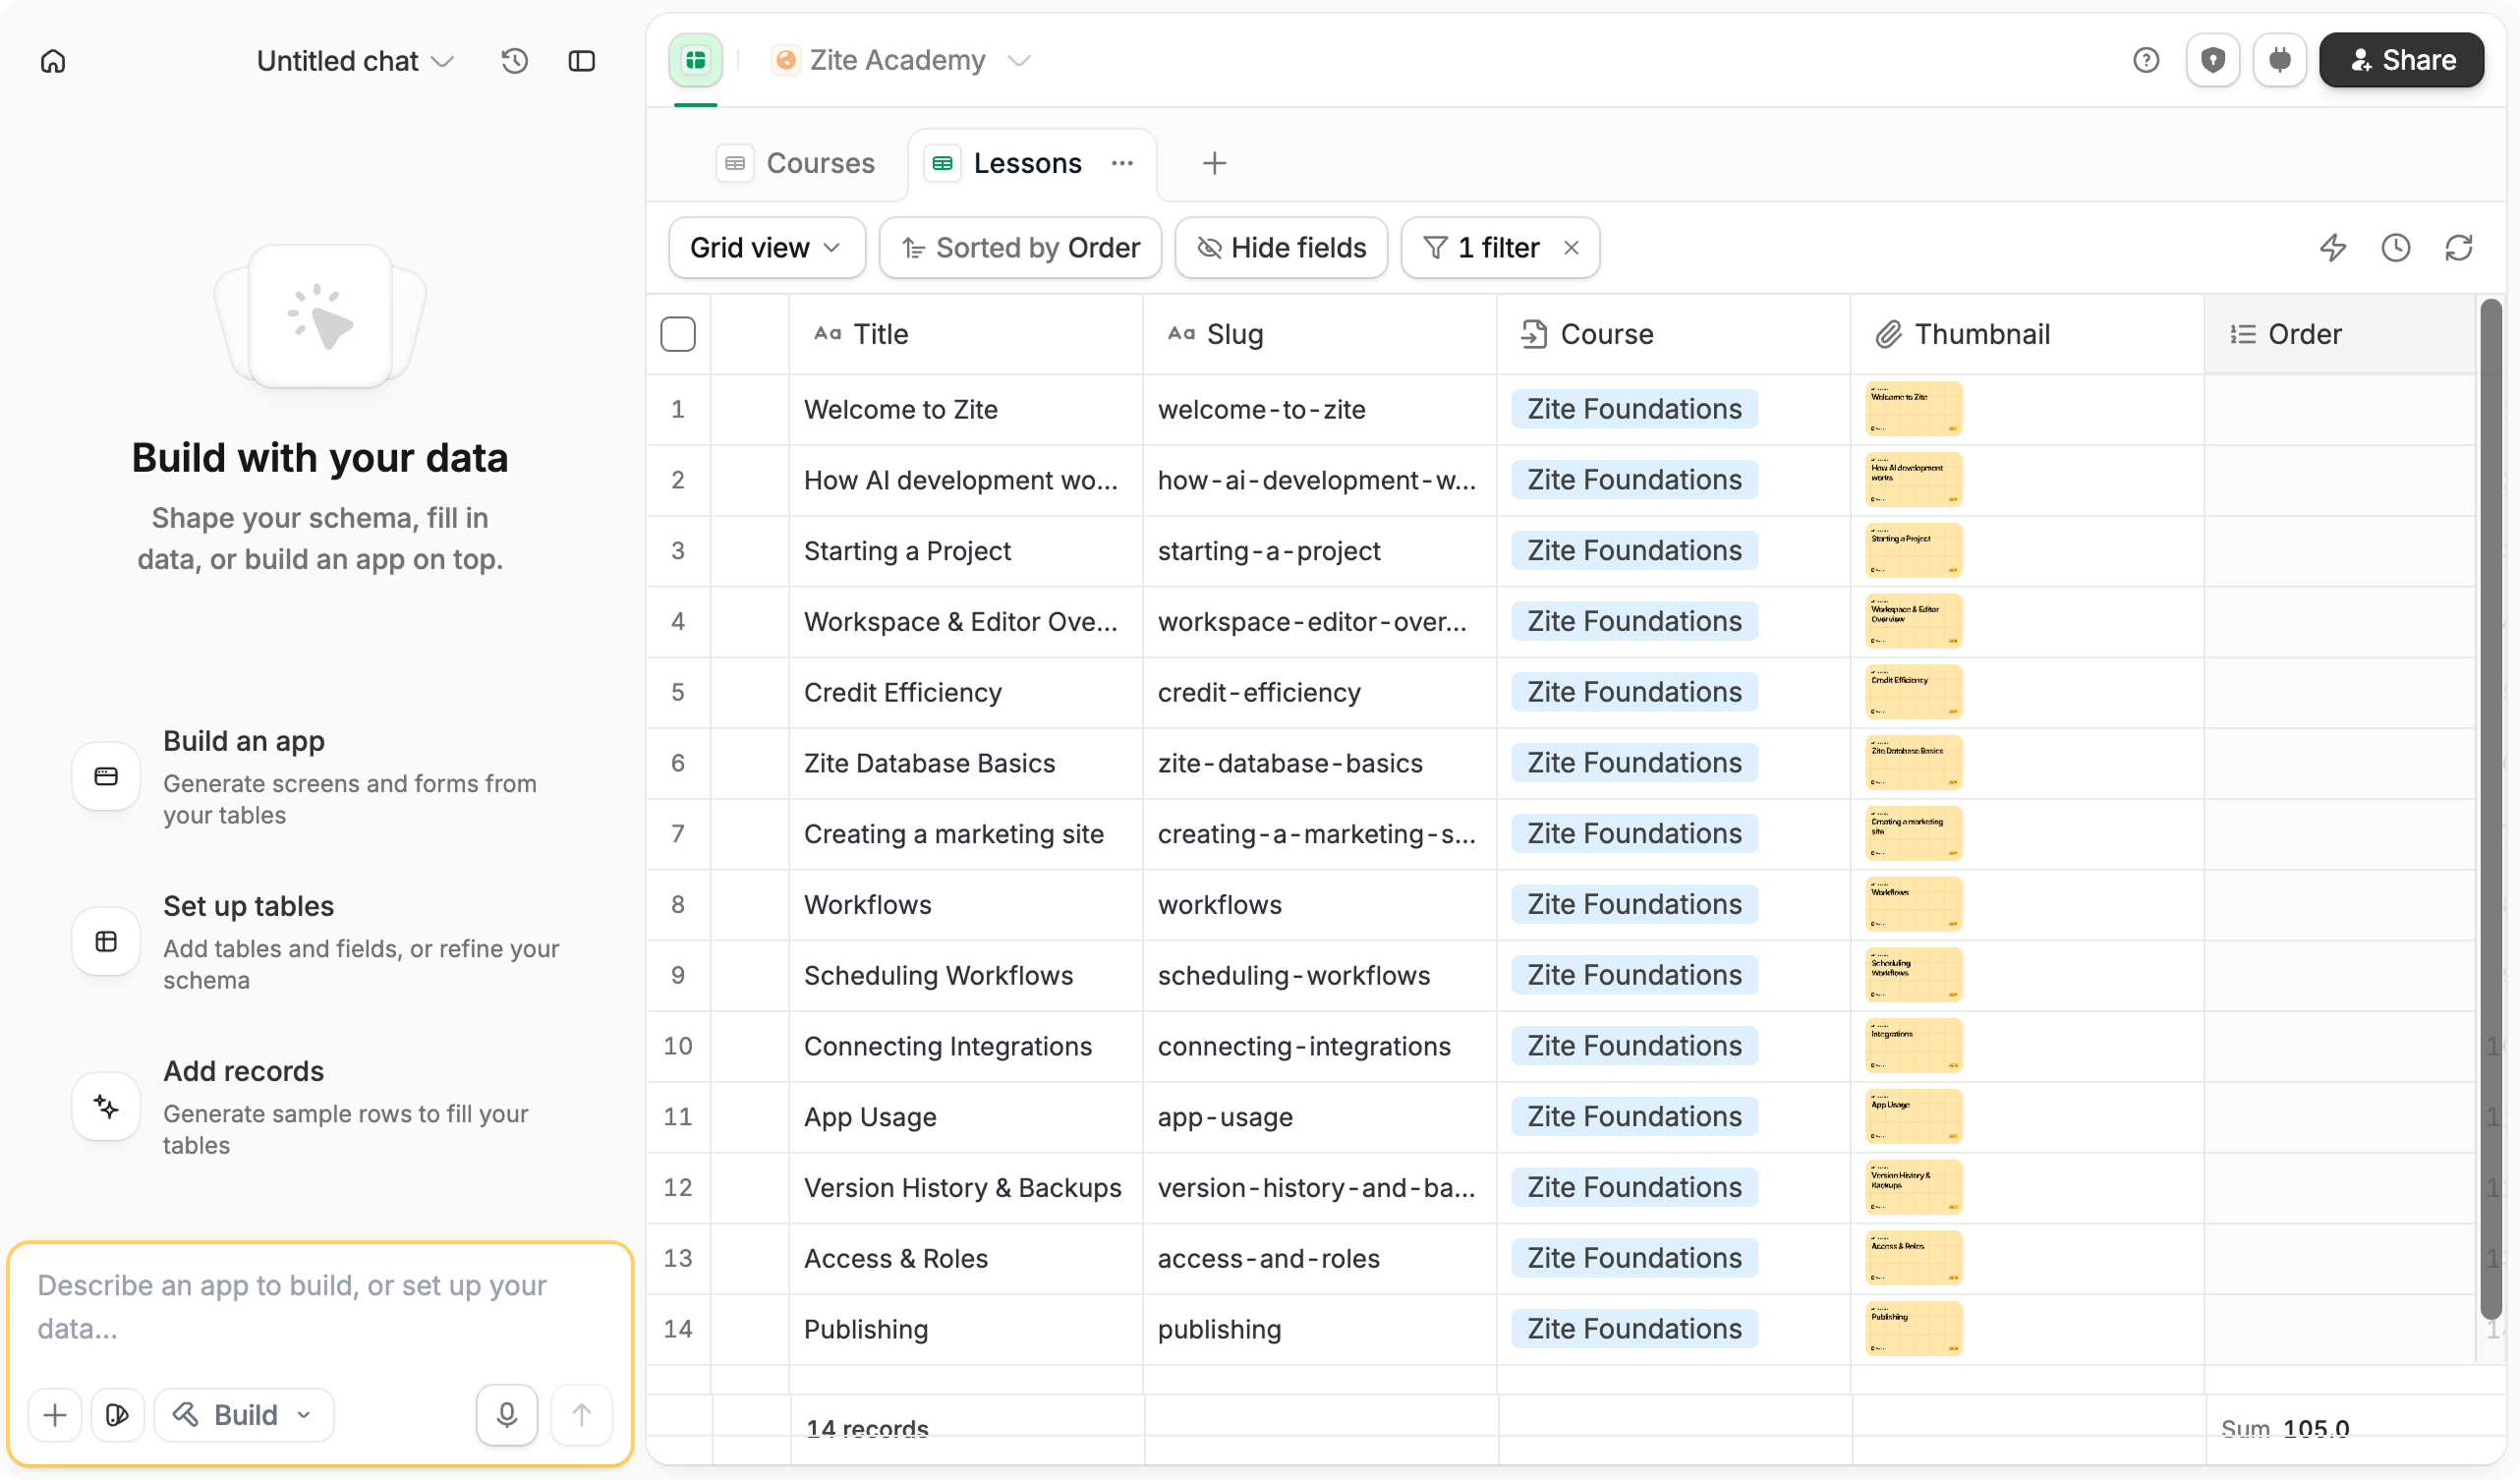
Task: Select the 'Zite Database Basics' title cell
Action: pos(966,763)
